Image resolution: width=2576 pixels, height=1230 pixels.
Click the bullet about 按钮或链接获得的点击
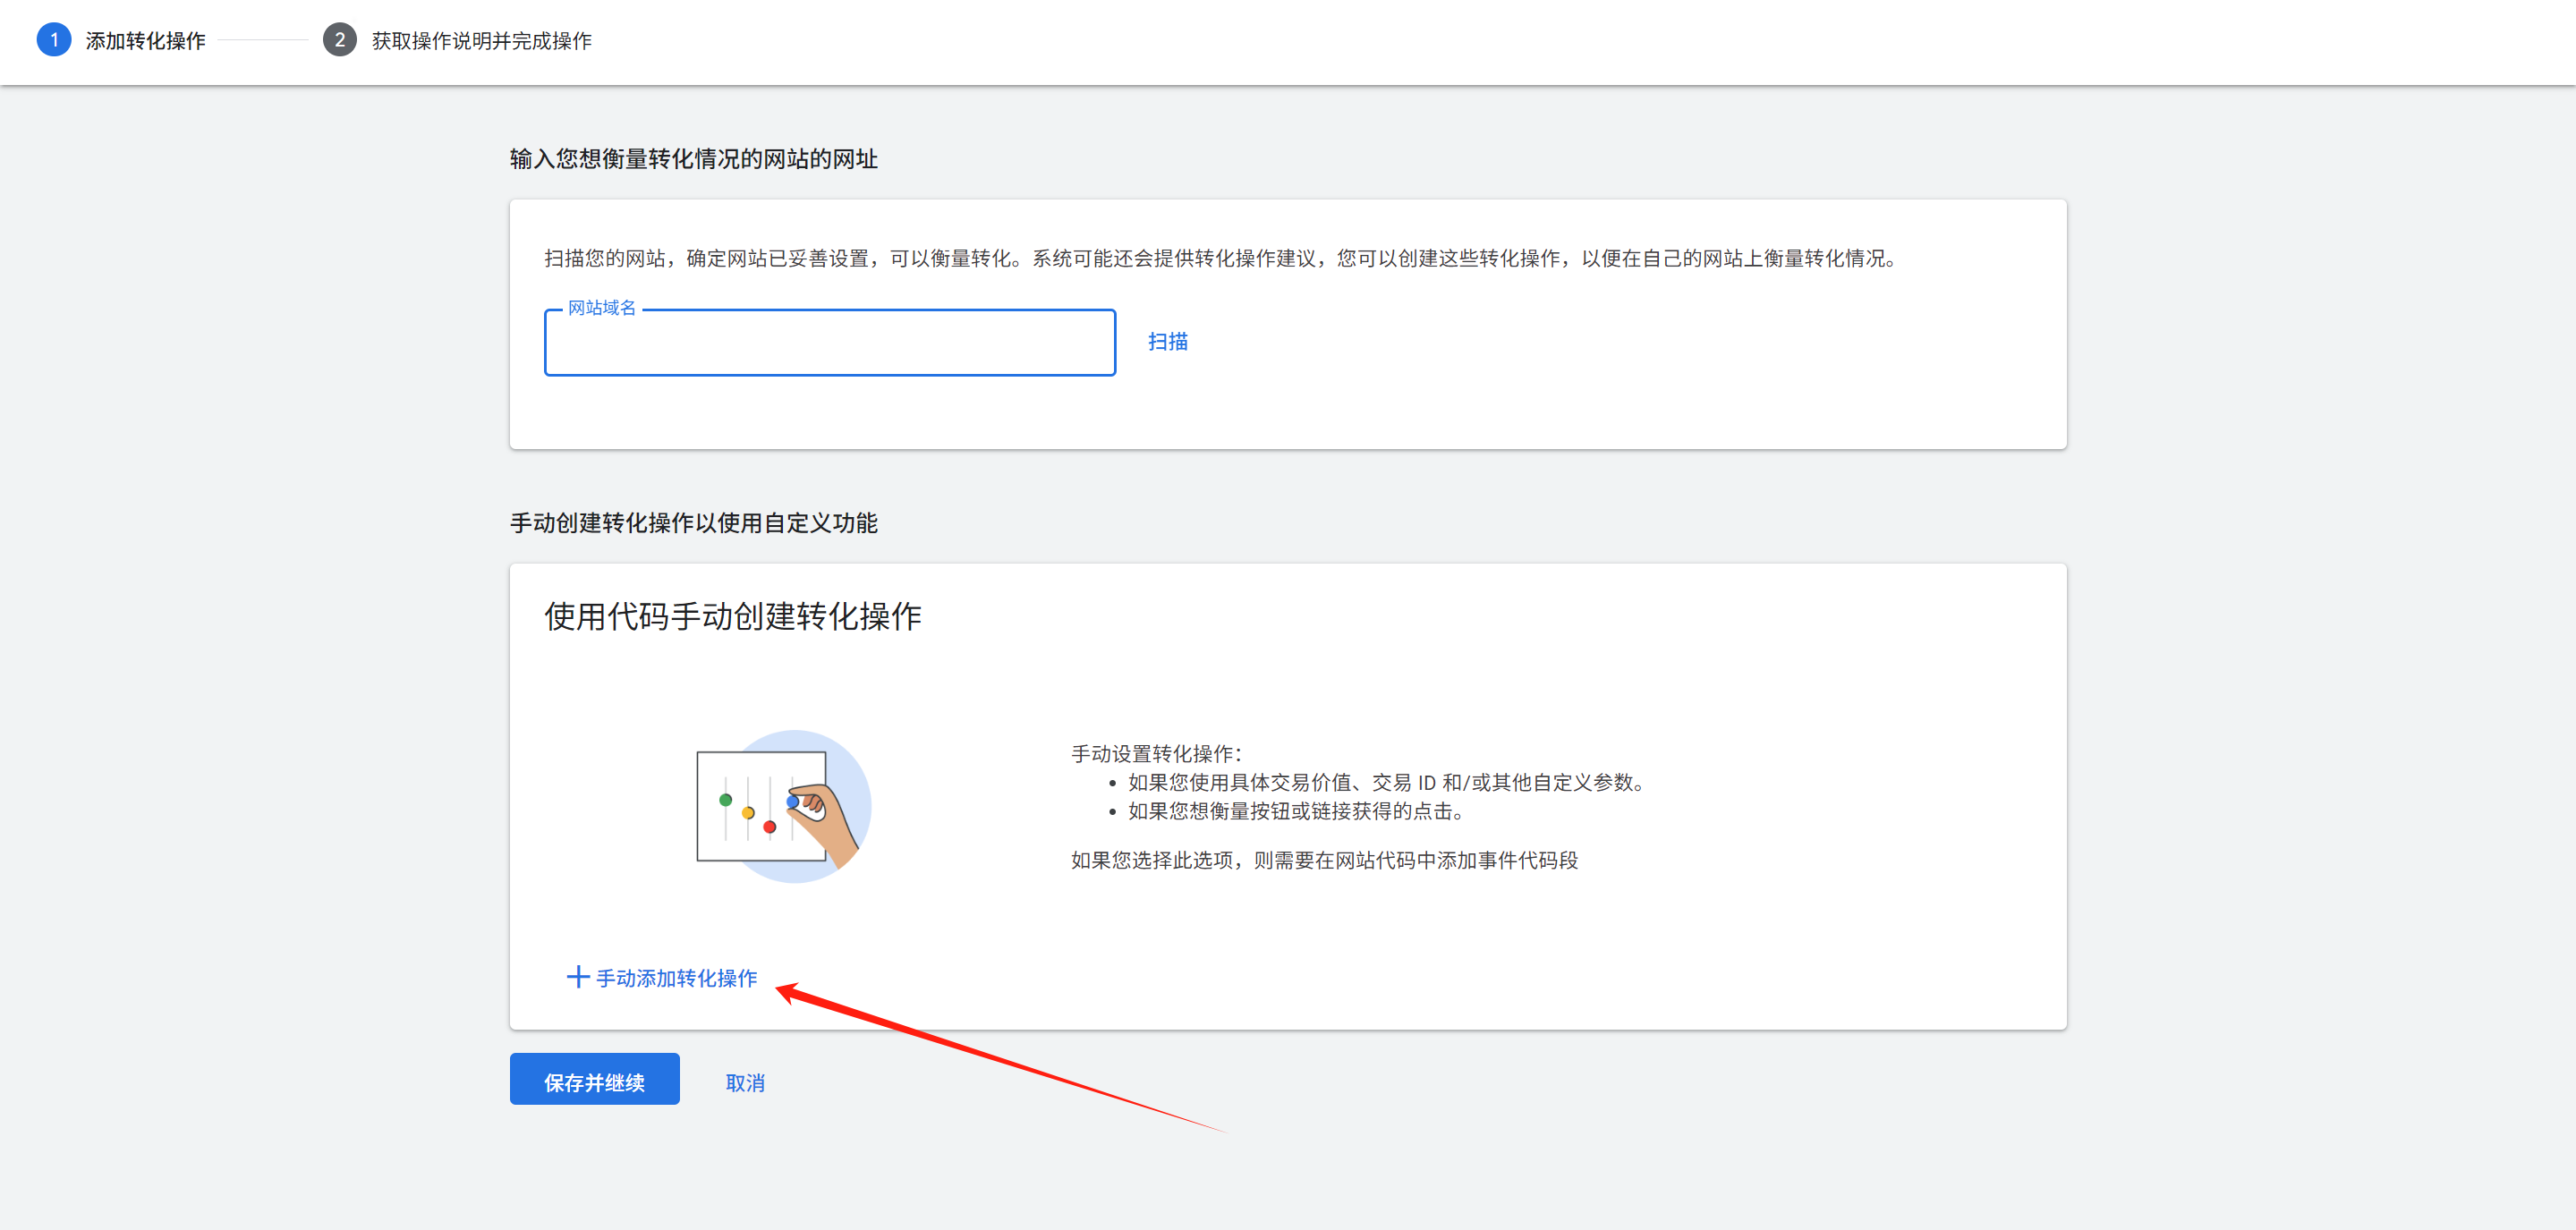pyautogui.click(x=1296, y=811)
